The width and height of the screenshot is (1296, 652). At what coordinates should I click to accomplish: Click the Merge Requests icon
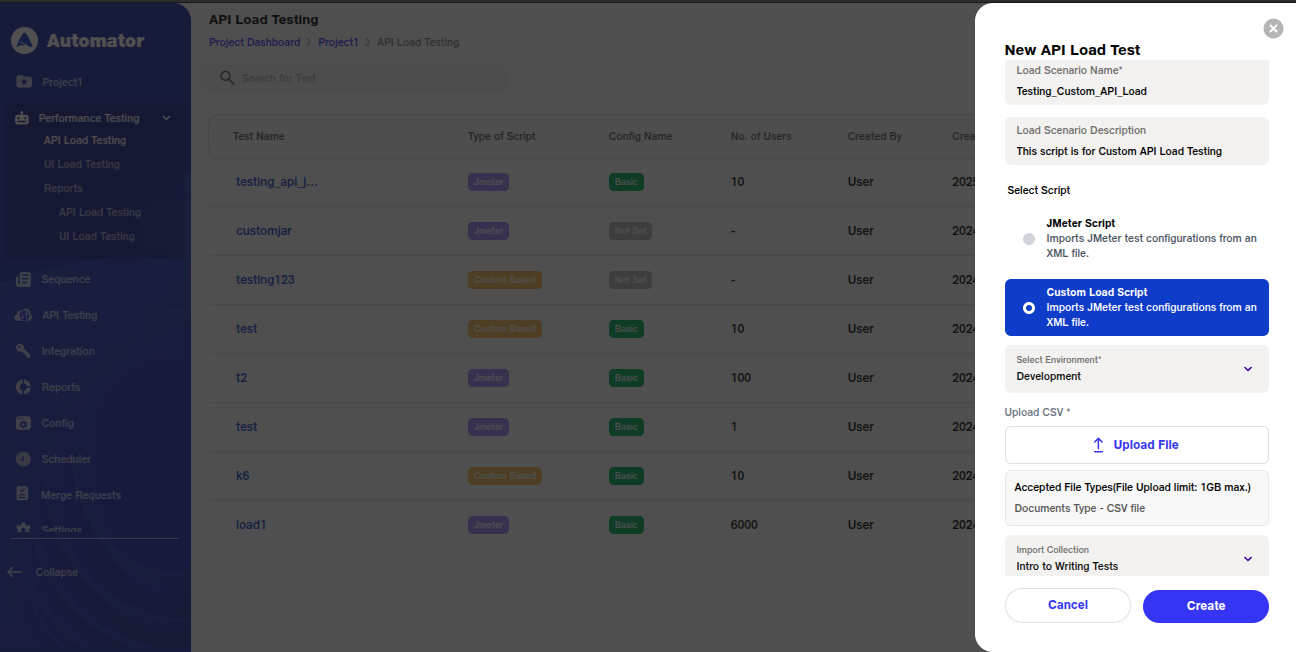click(24, 495)
